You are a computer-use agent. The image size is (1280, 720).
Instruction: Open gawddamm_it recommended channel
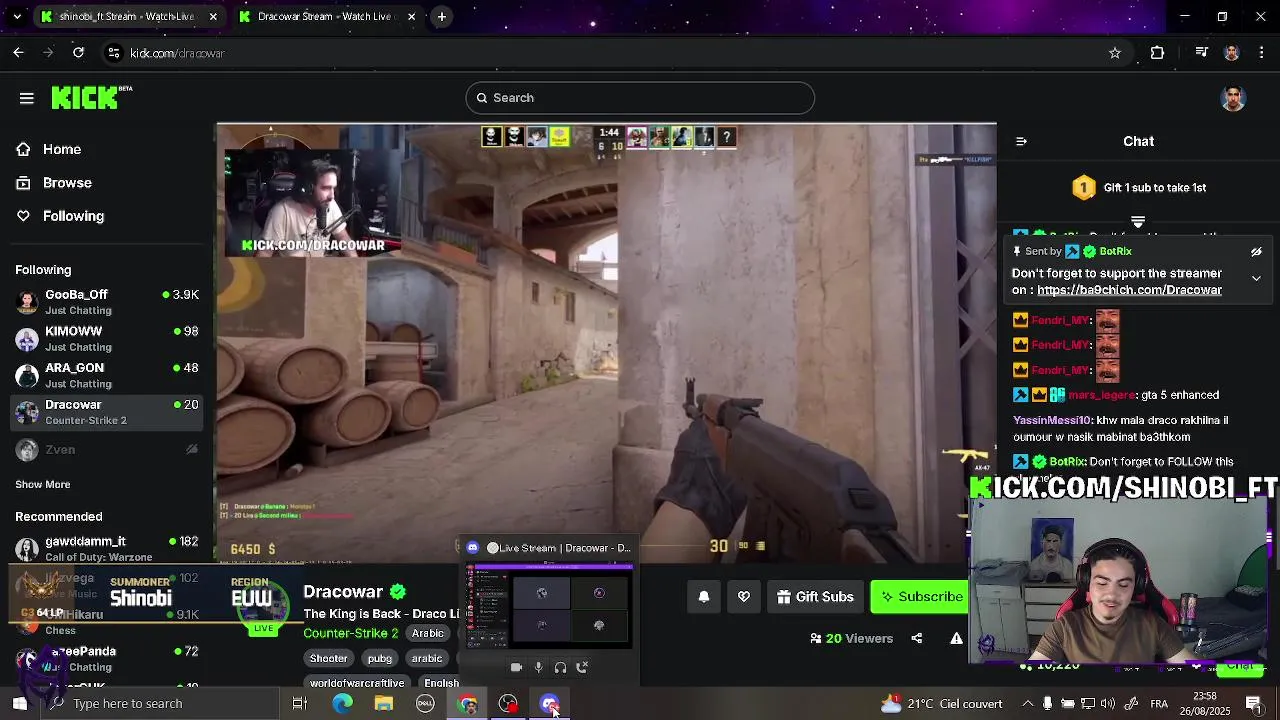pyautogui.click(x=107, y=549)
